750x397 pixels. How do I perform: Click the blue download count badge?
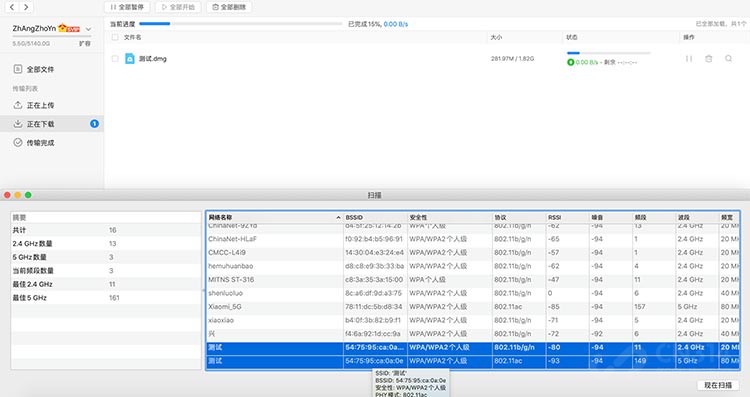click(x=94, y=124)
